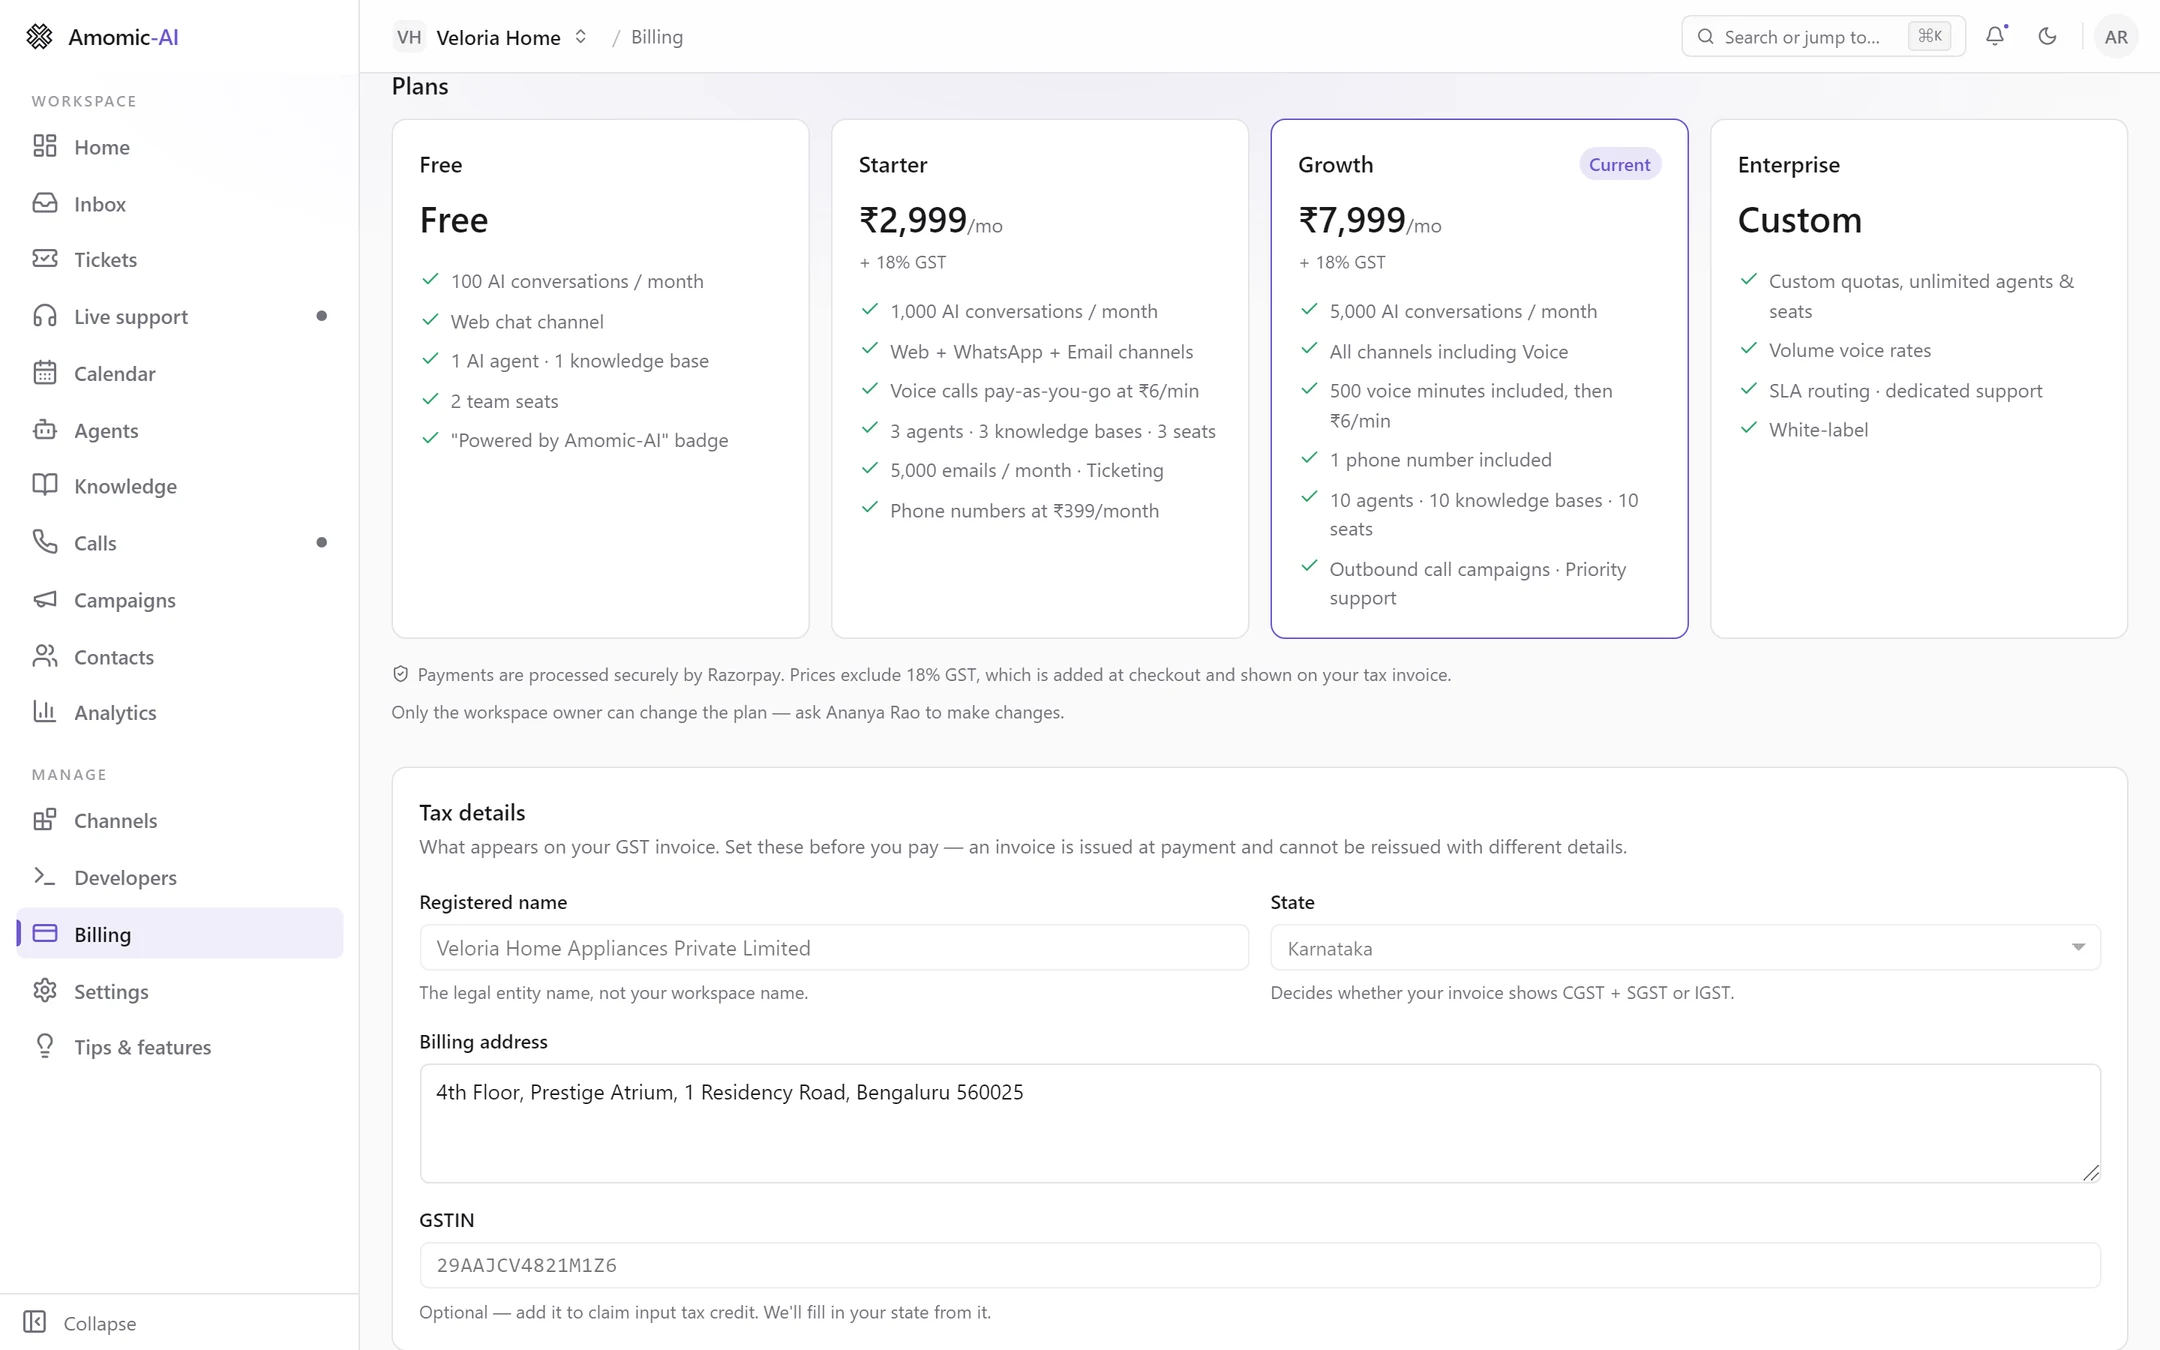Grab the billing address resize handle
The image size is (2160, 1350).
tap(2091, 1173)
